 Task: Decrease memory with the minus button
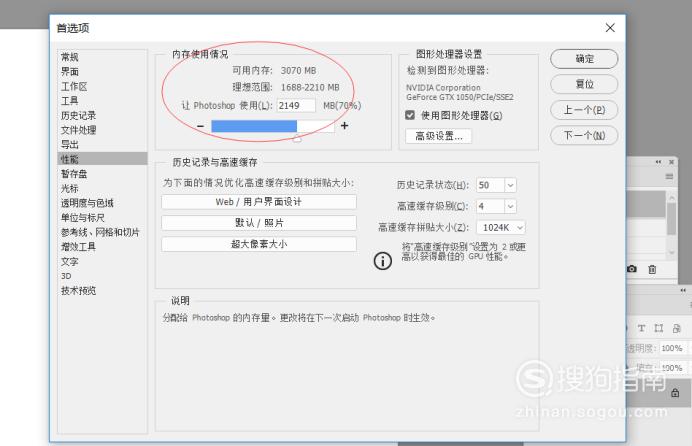point(200,126)
